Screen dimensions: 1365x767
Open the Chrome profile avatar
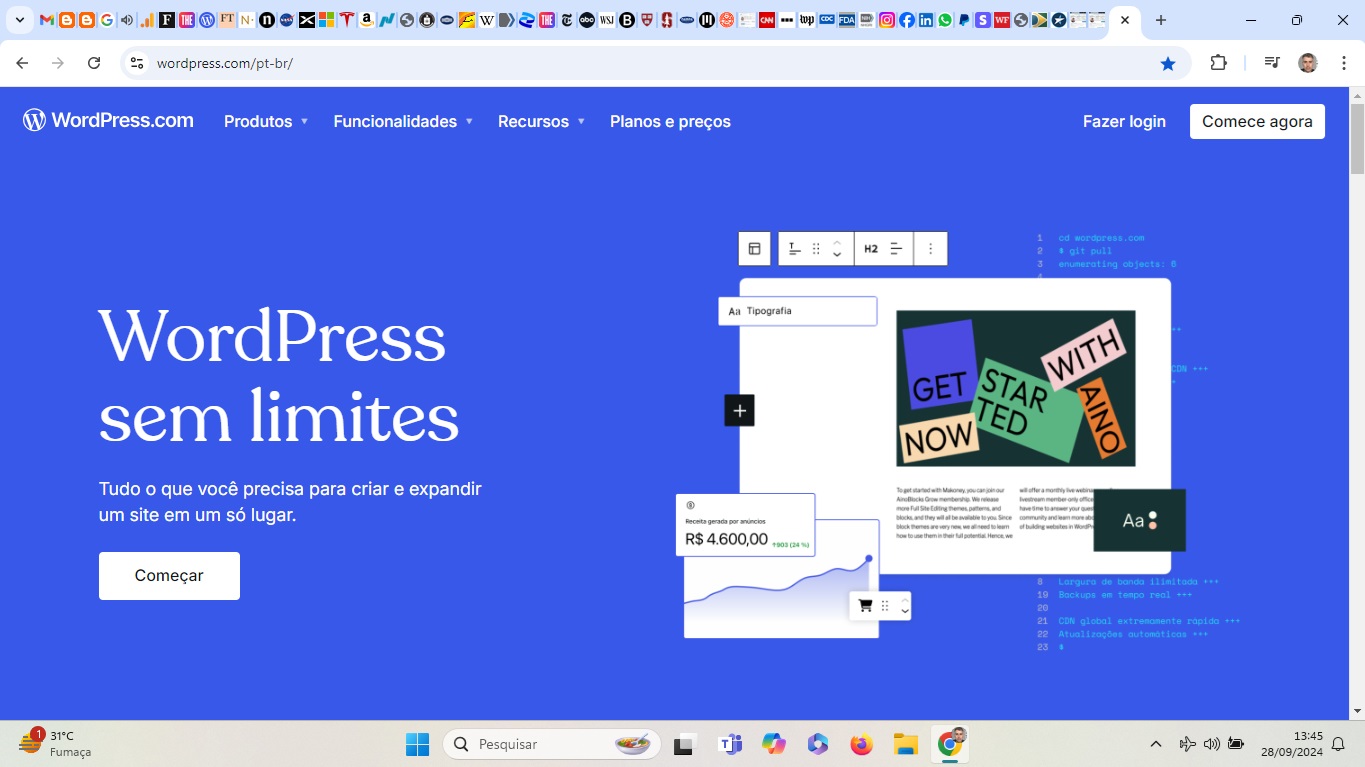tap(1308, 63)
